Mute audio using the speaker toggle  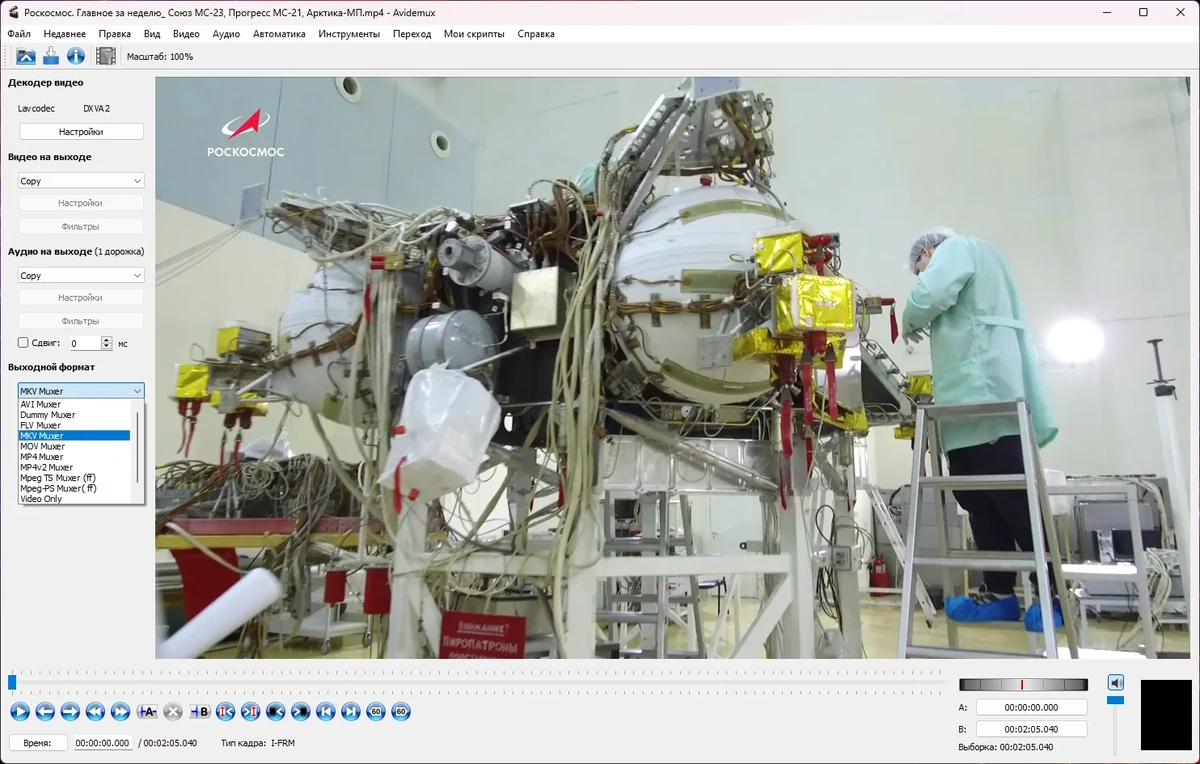1116,682
